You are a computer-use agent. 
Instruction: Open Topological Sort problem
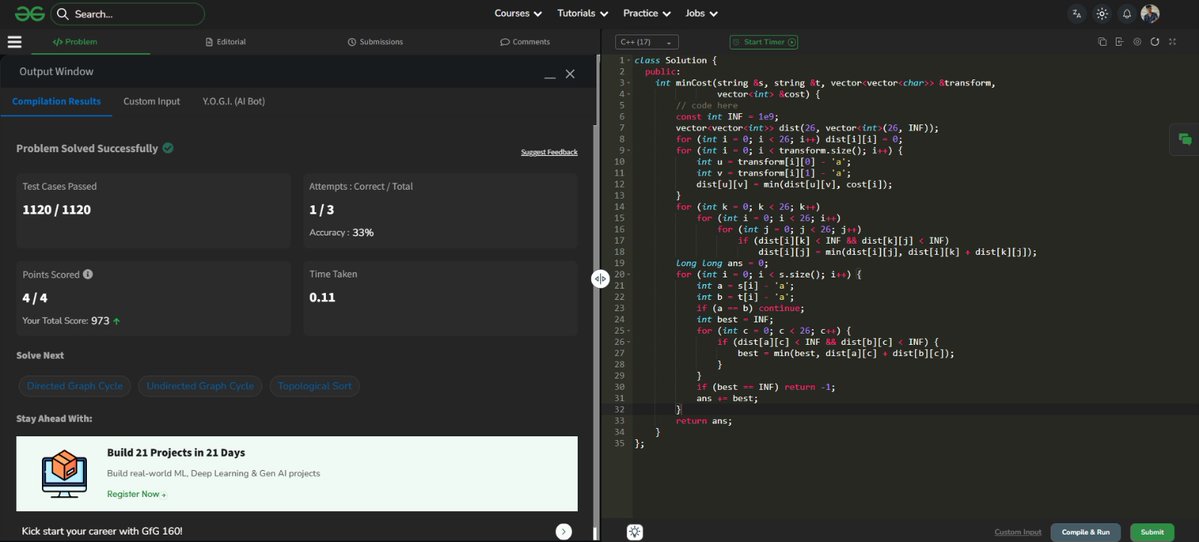[314, 386]
